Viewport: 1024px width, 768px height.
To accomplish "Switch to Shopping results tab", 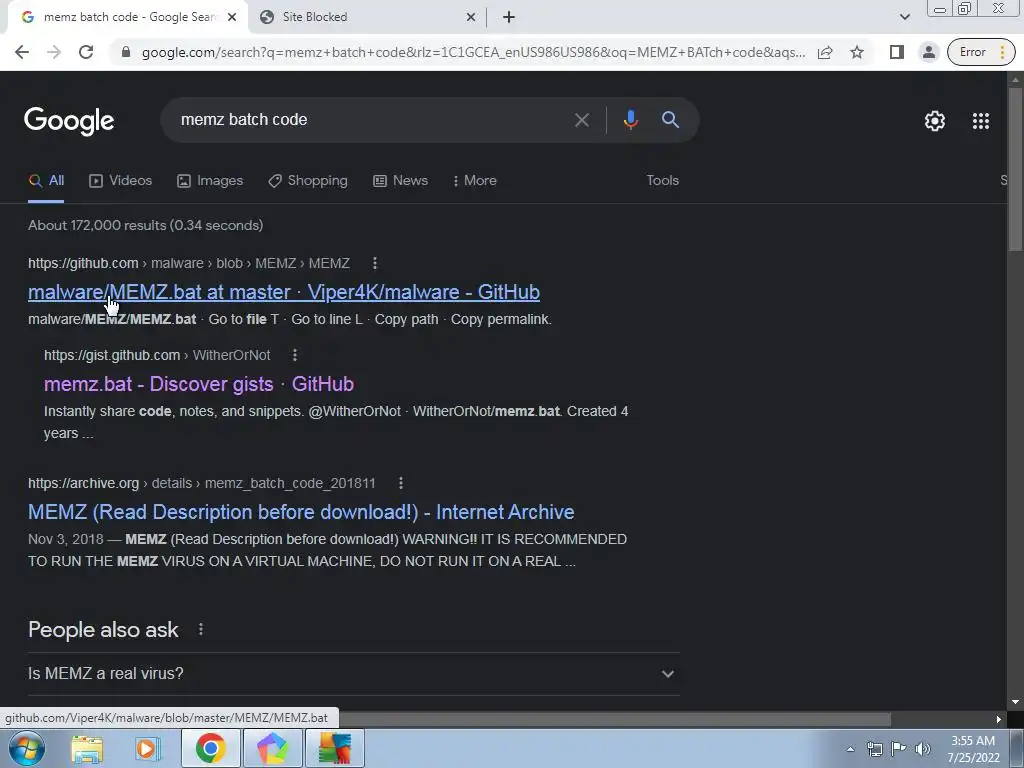I will 308,181.
